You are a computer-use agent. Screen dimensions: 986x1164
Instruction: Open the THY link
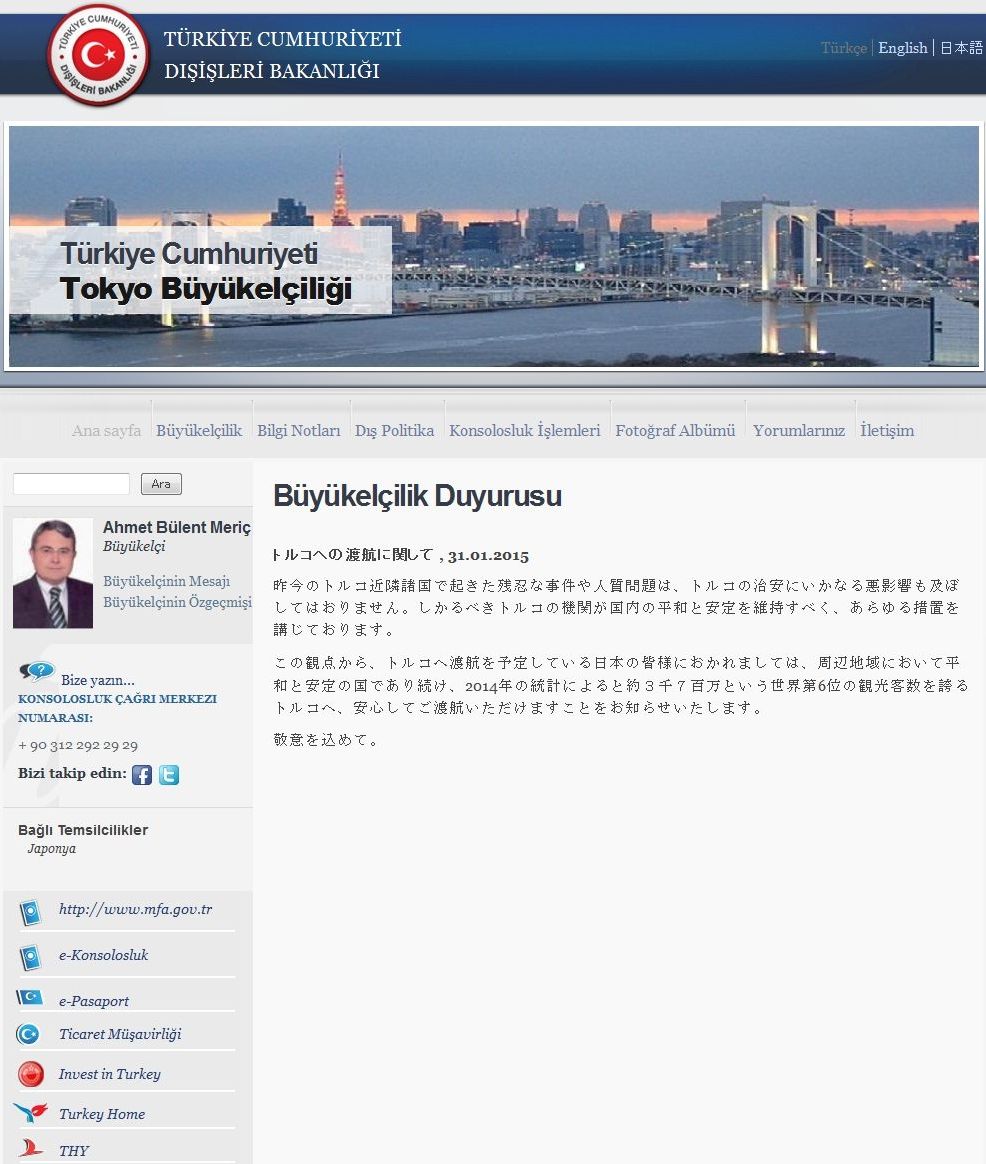pyautogui.click(x=74, y=1151)
